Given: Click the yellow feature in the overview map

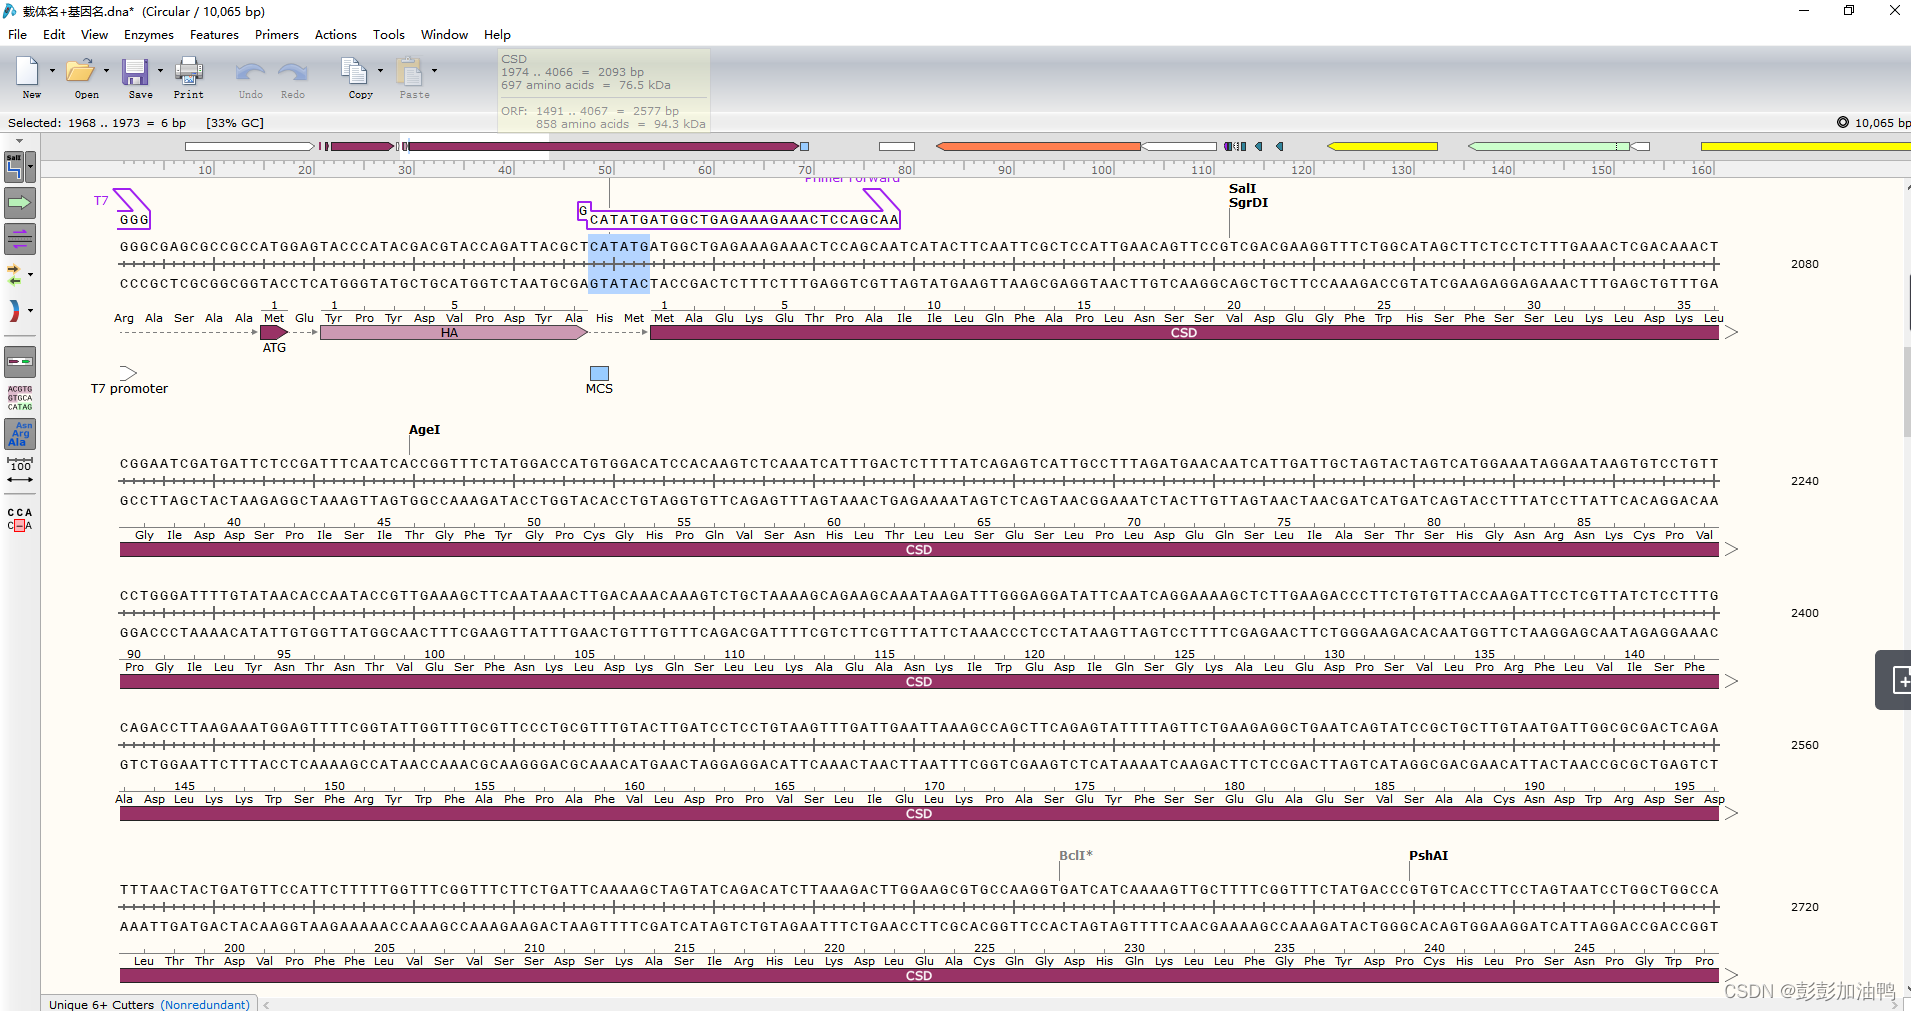Looking at the screenshot, I should coord(1382,146).
